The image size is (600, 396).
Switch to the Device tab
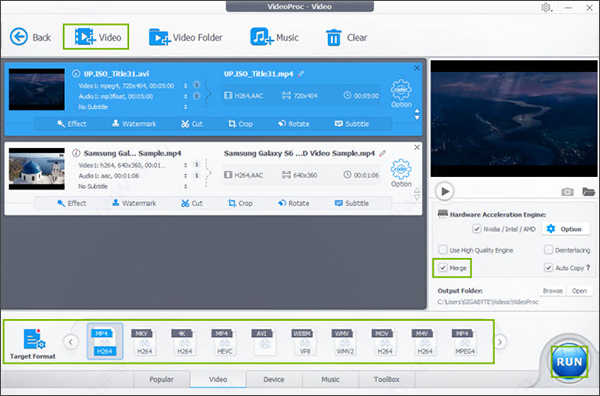tap(274, 380)
